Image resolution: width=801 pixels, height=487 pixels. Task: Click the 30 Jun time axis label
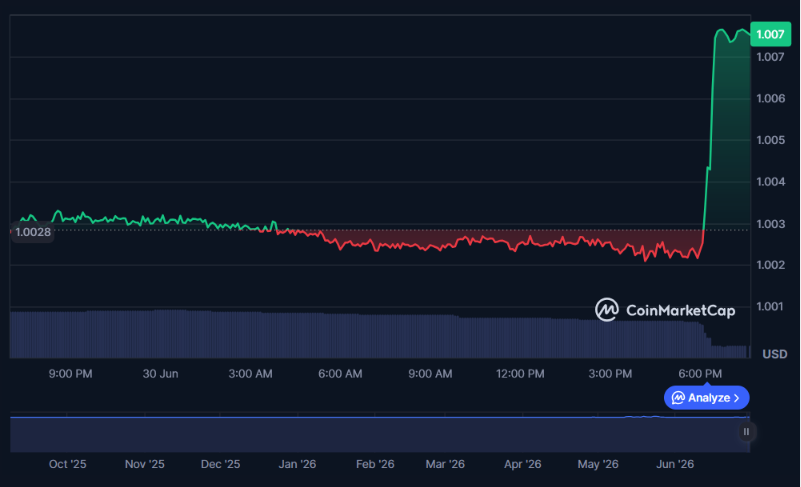point(160,374)
